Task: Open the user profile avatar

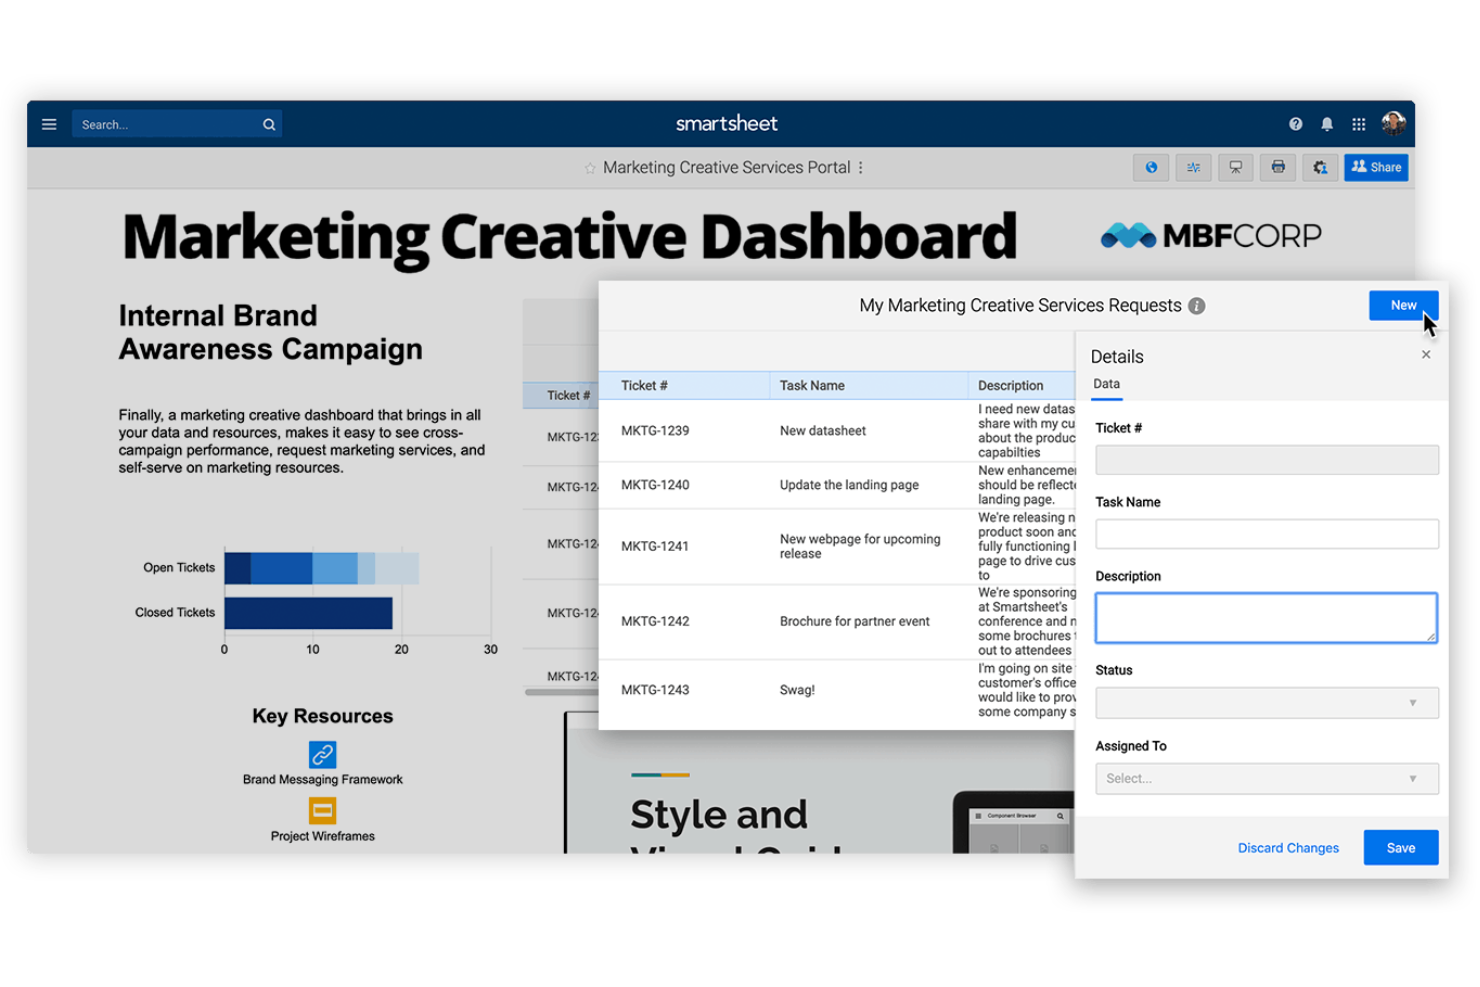Action: pos(1393,123)
